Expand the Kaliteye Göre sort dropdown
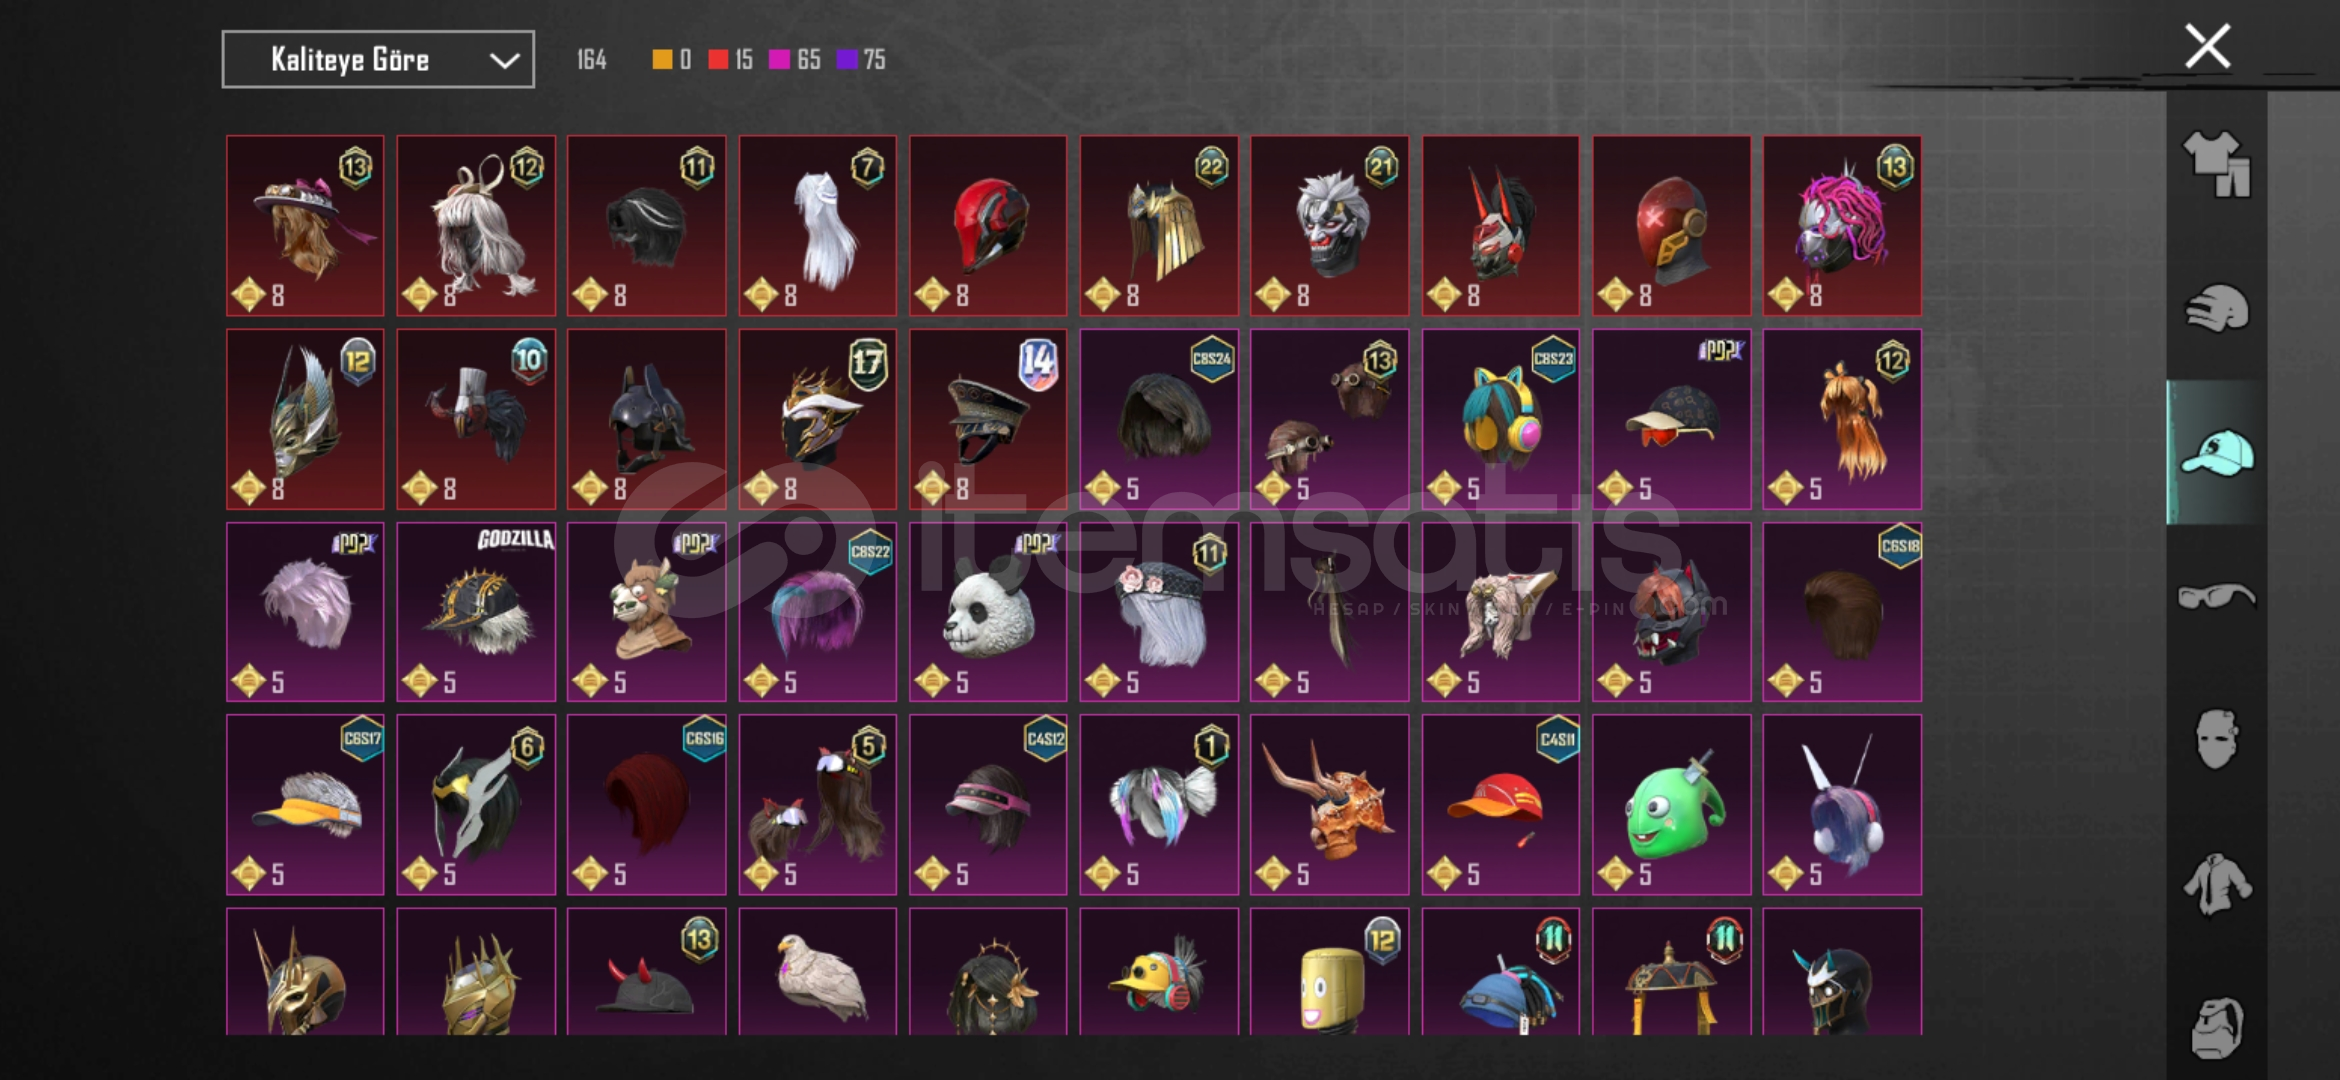 (x=378, y=60)
